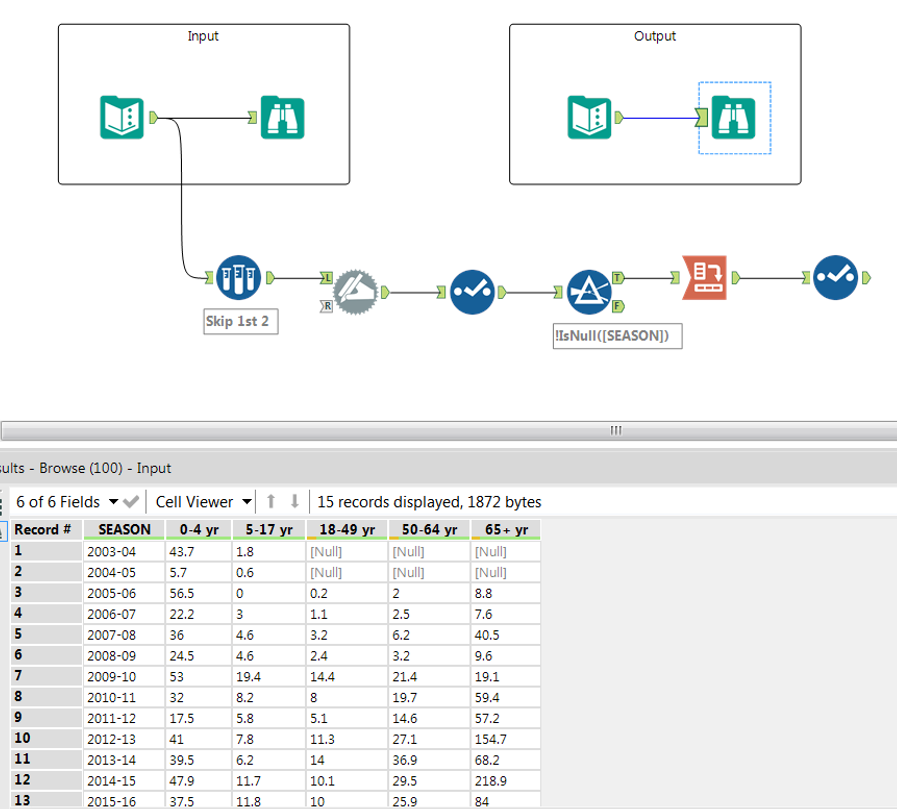This screenshot has height=809, width=897.
Task: Open the 6 of 6 Fields dropdown
Action: 68,502
